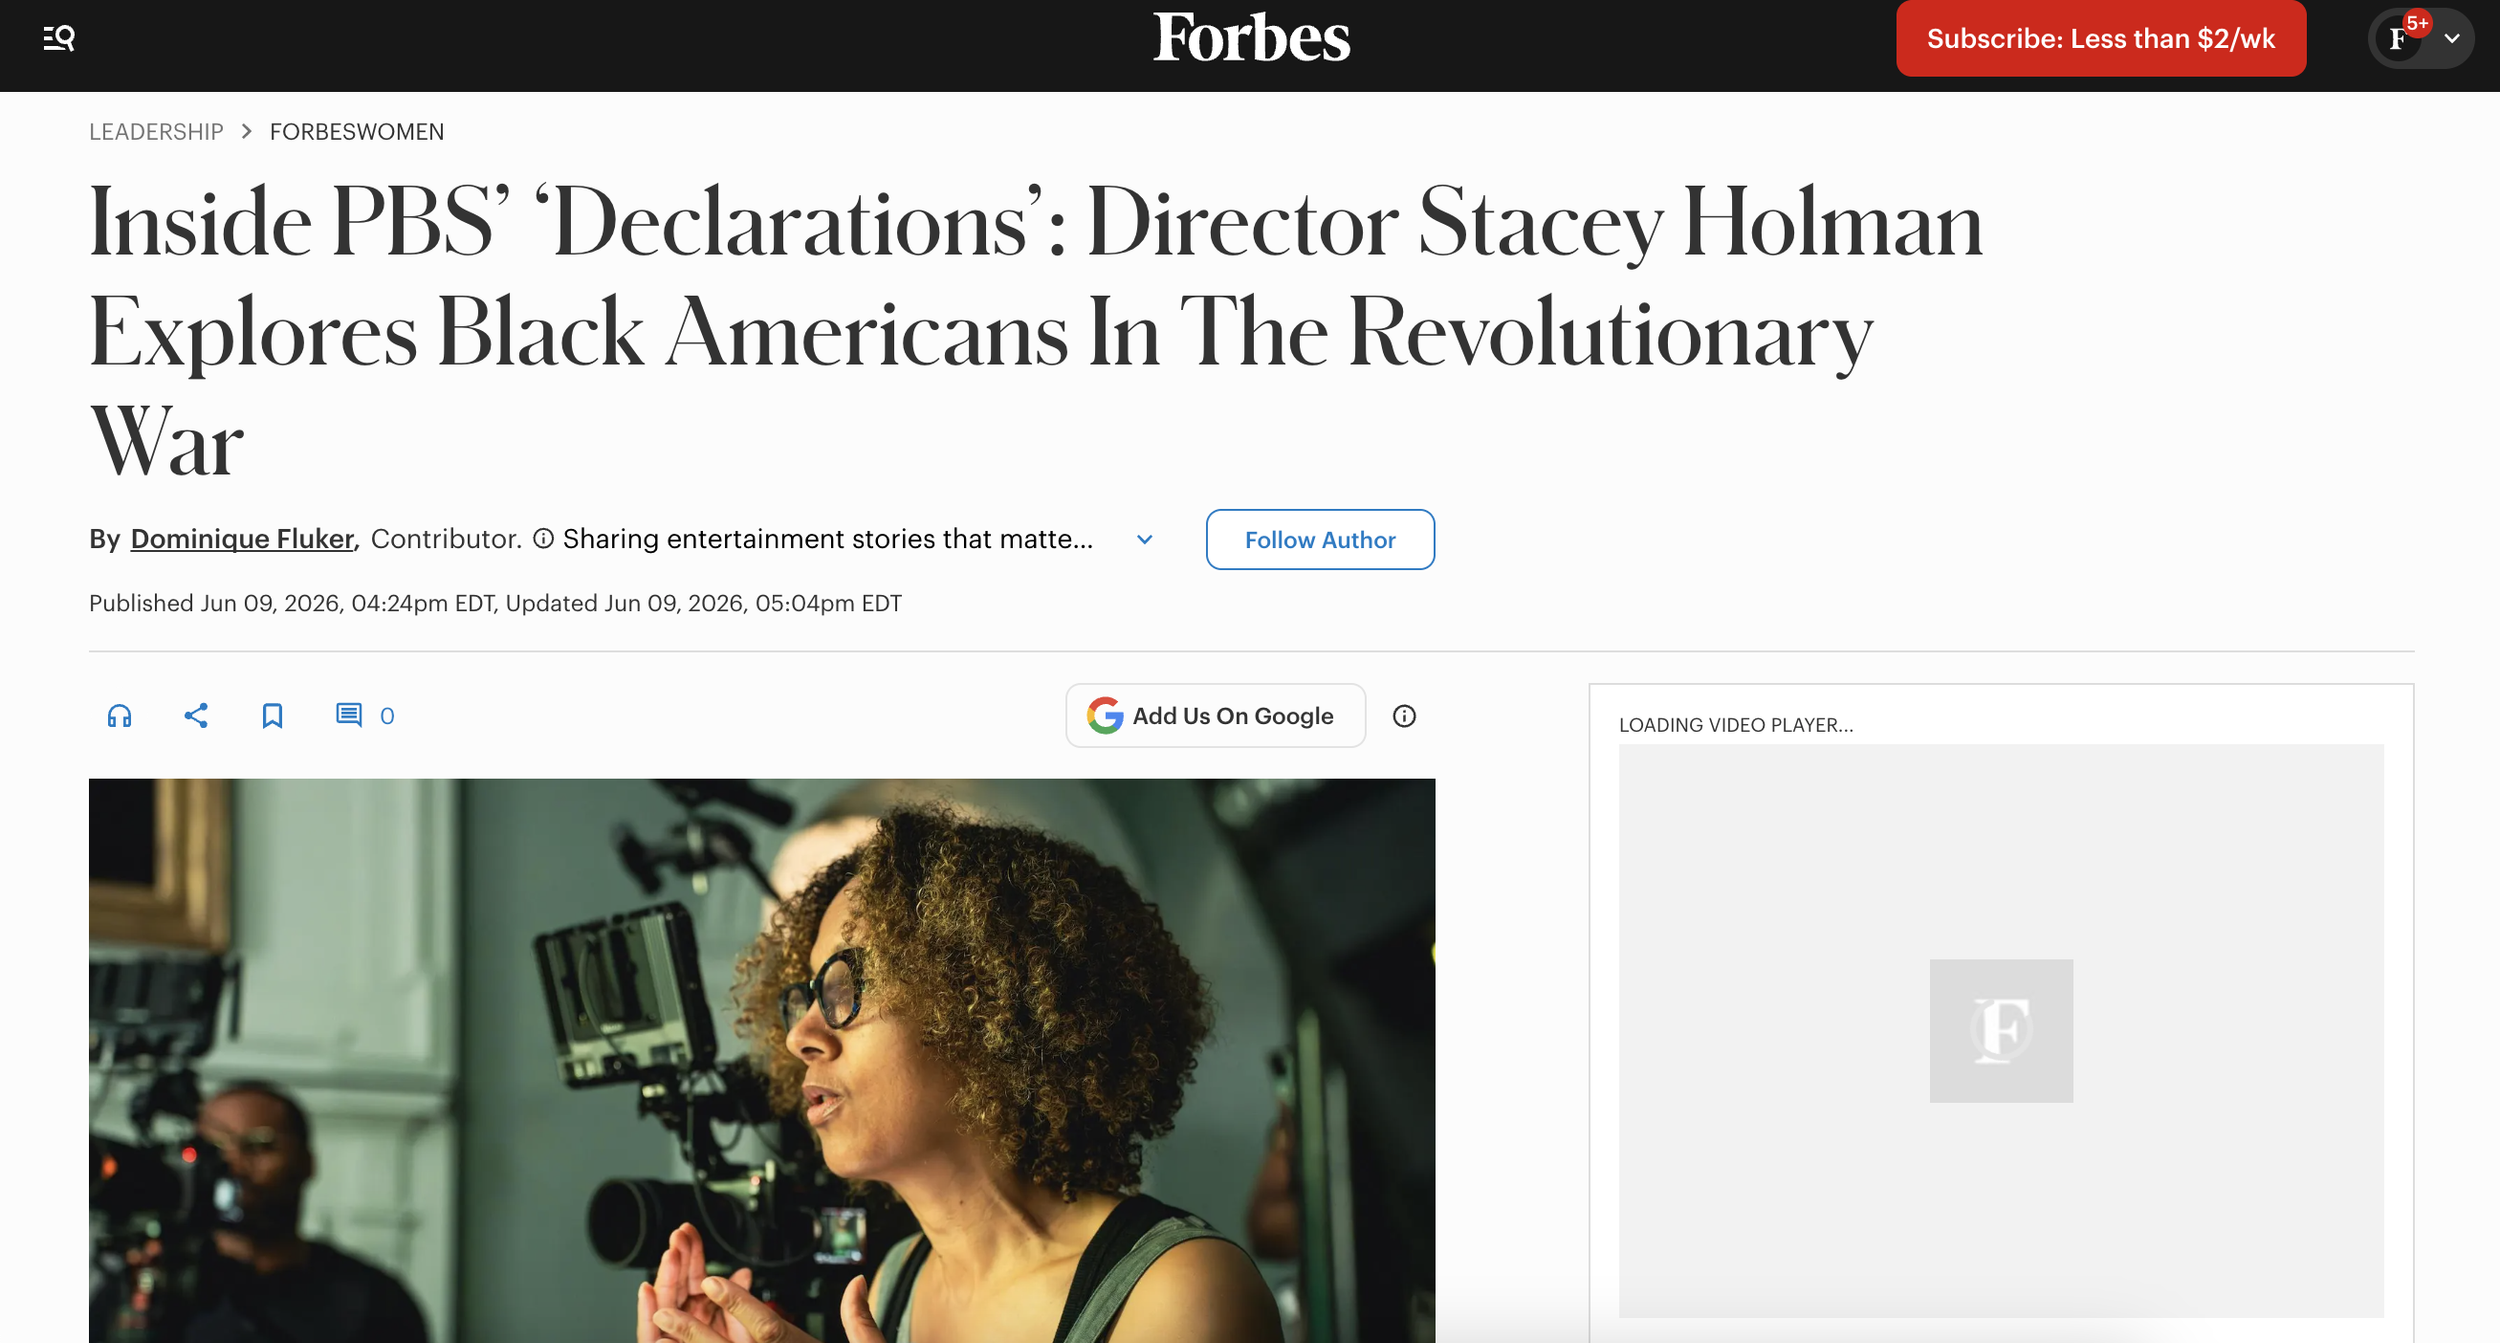
Task: Click the comment count '0'
Action: coord(387,716)
